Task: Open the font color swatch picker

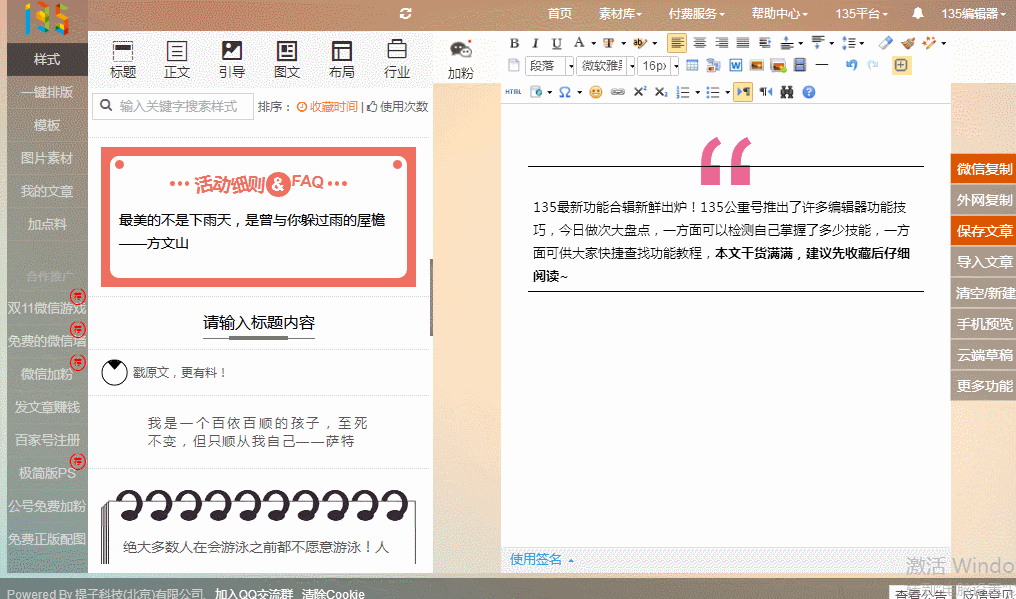Action: pos(608,43)
